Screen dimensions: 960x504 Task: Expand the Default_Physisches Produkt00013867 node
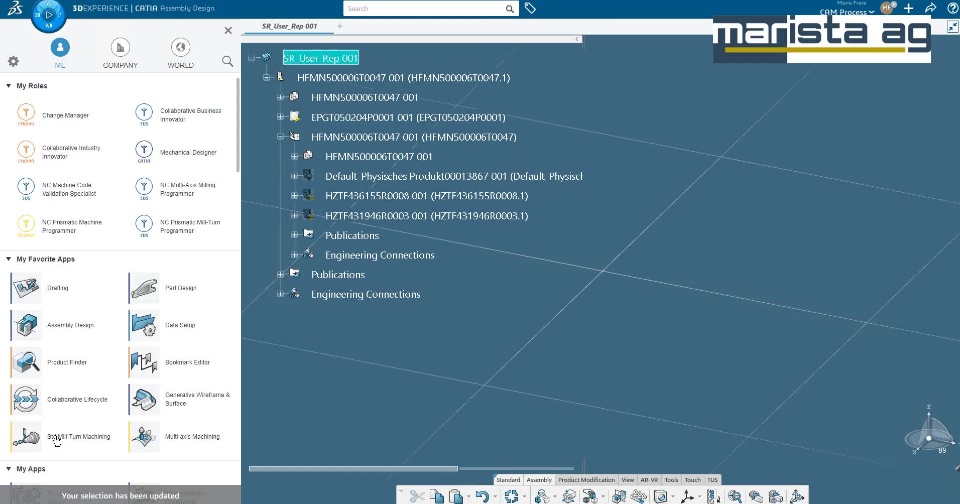coord(294,176)
